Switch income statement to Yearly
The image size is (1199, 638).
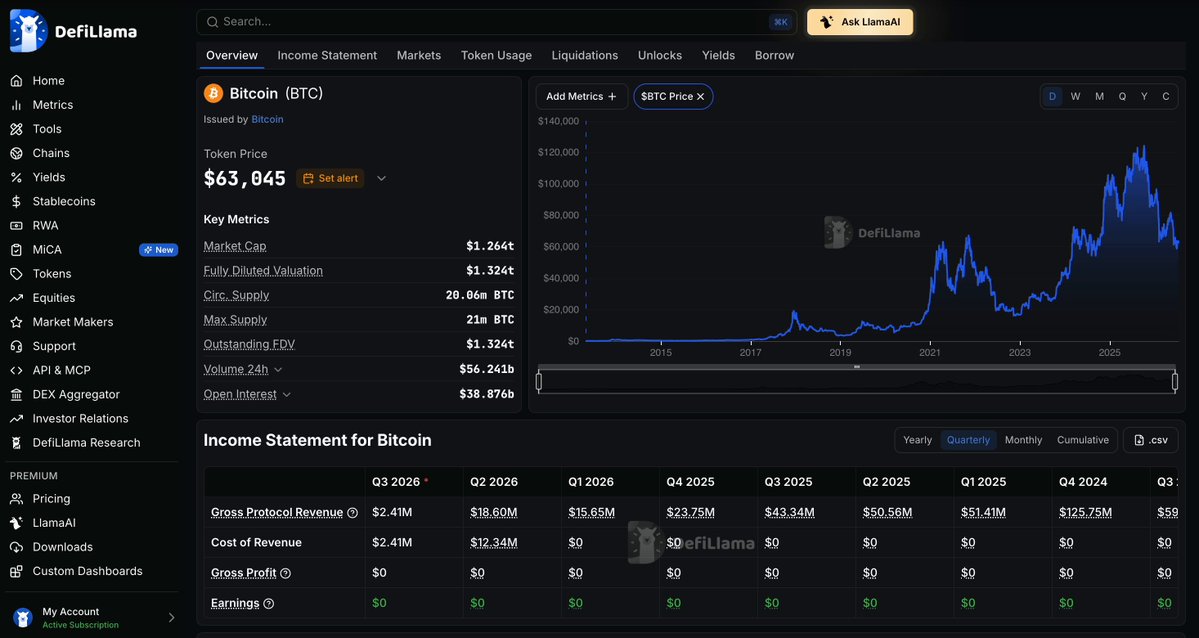pyautogui.click(x=917, y=440)
